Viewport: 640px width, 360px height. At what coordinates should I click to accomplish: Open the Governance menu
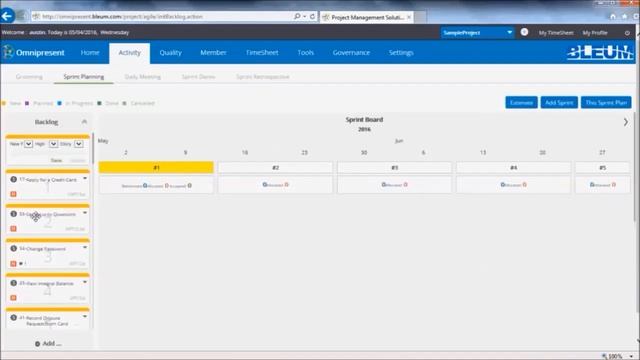351,53
